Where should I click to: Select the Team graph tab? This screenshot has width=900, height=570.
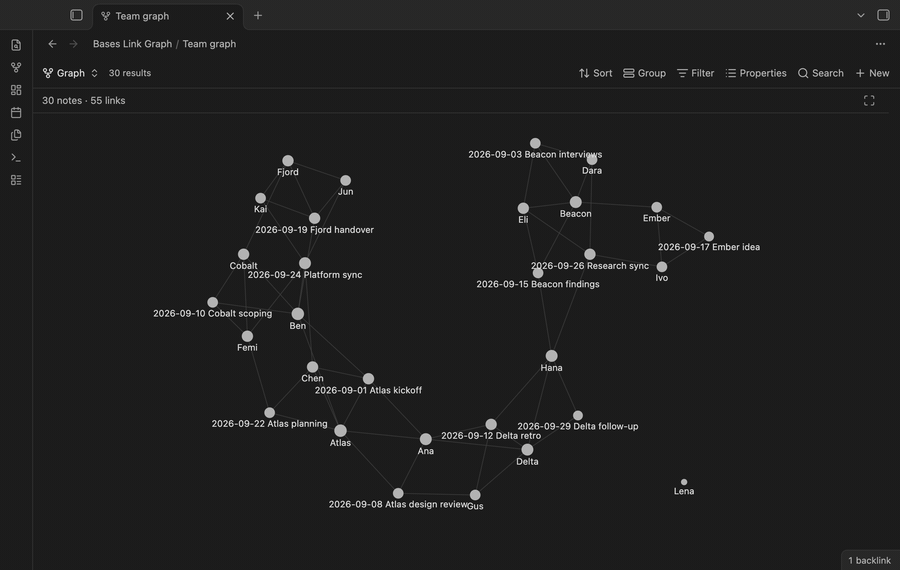[168, 16]
